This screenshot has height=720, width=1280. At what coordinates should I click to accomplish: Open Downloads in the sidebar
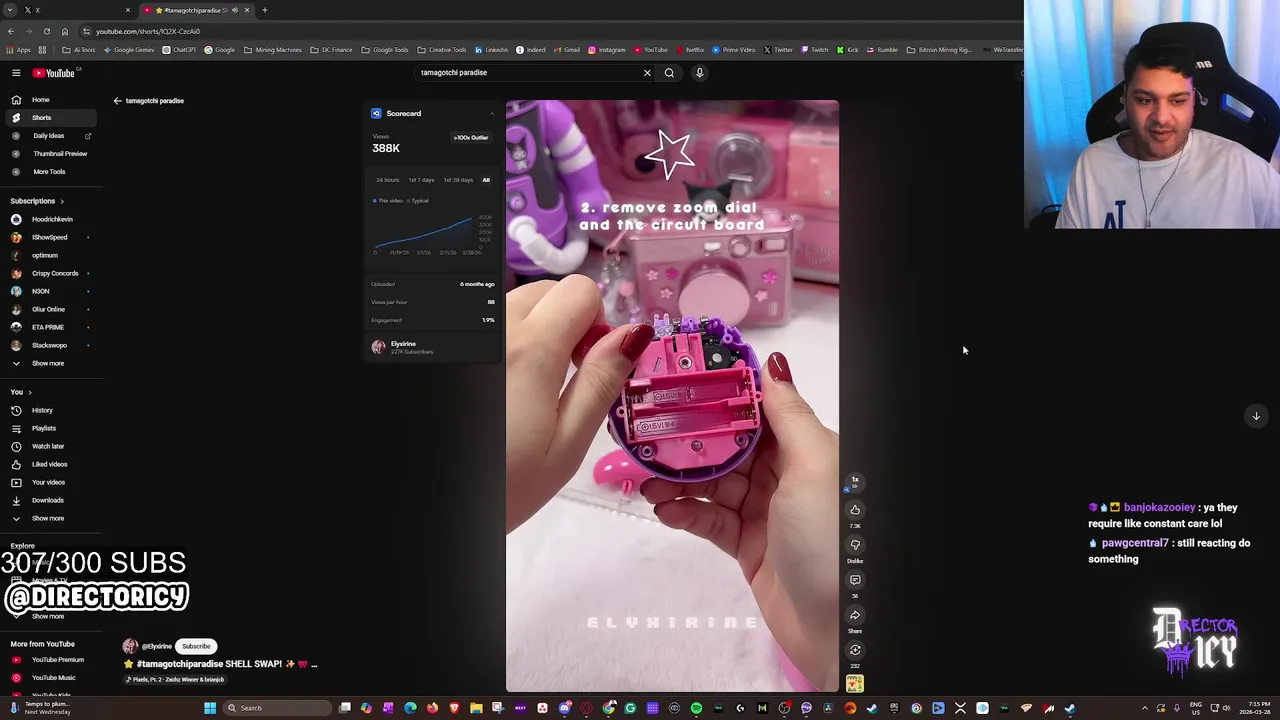pyautogui.click(x=47, y=500)
